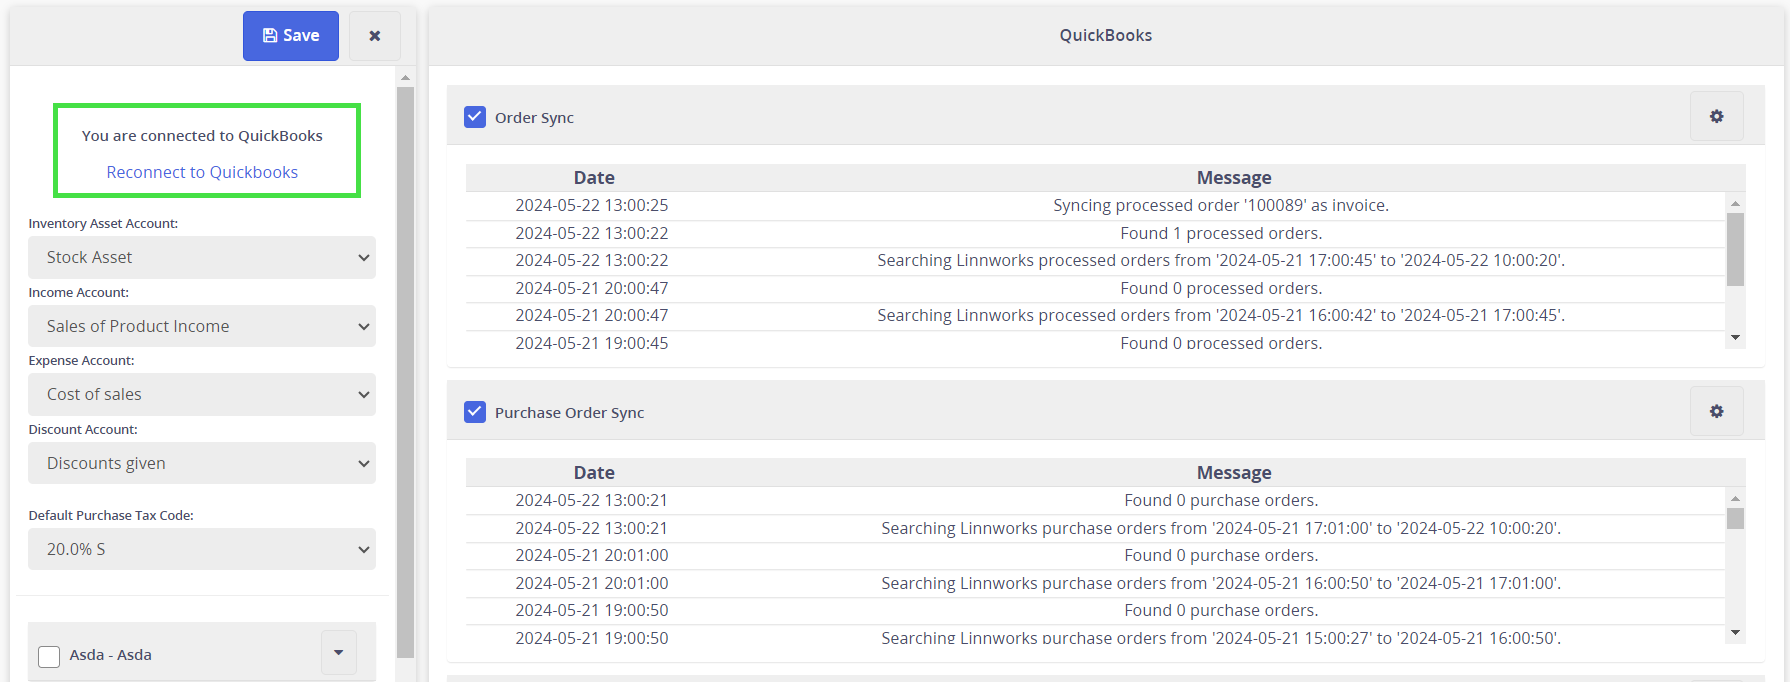Open Order Sync gear settings
This screenshot has width=1790, height=682.
[1717, 117]
